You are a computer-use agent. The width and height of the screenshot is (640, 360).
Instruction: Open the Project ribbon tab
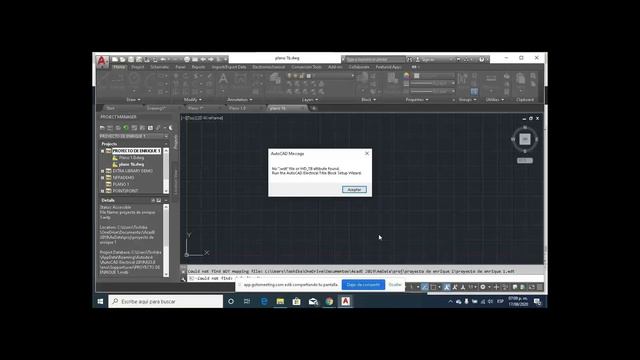click(x=138, y=67)
